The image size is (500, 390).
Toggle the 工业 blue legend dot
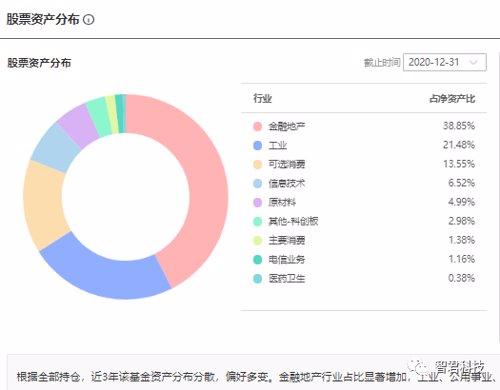257,145
